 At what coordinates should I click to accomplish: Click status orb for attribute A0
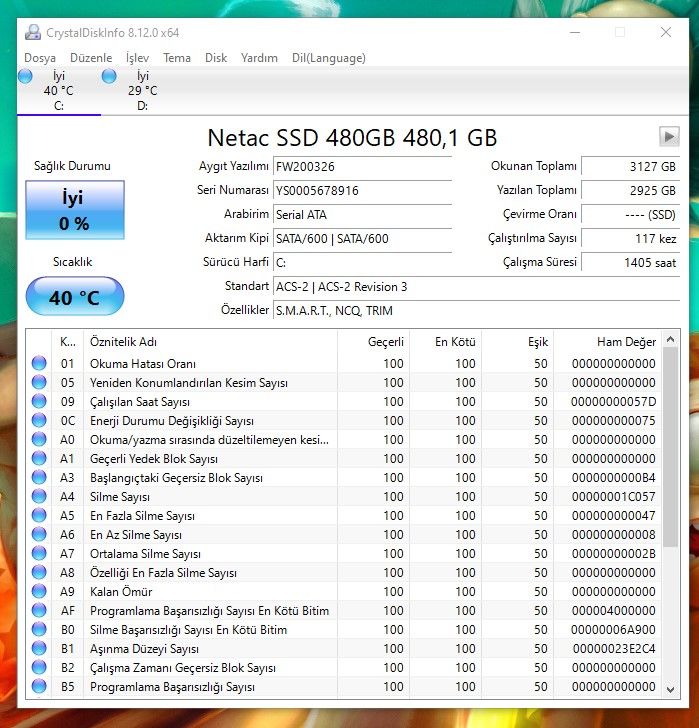39,439
